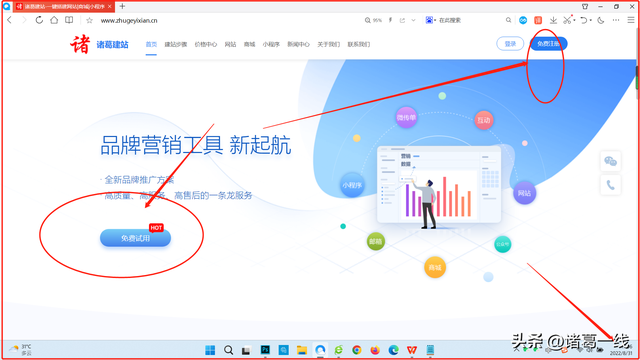
Task: Go back to the previous page
Action: (x=10, y=20)
